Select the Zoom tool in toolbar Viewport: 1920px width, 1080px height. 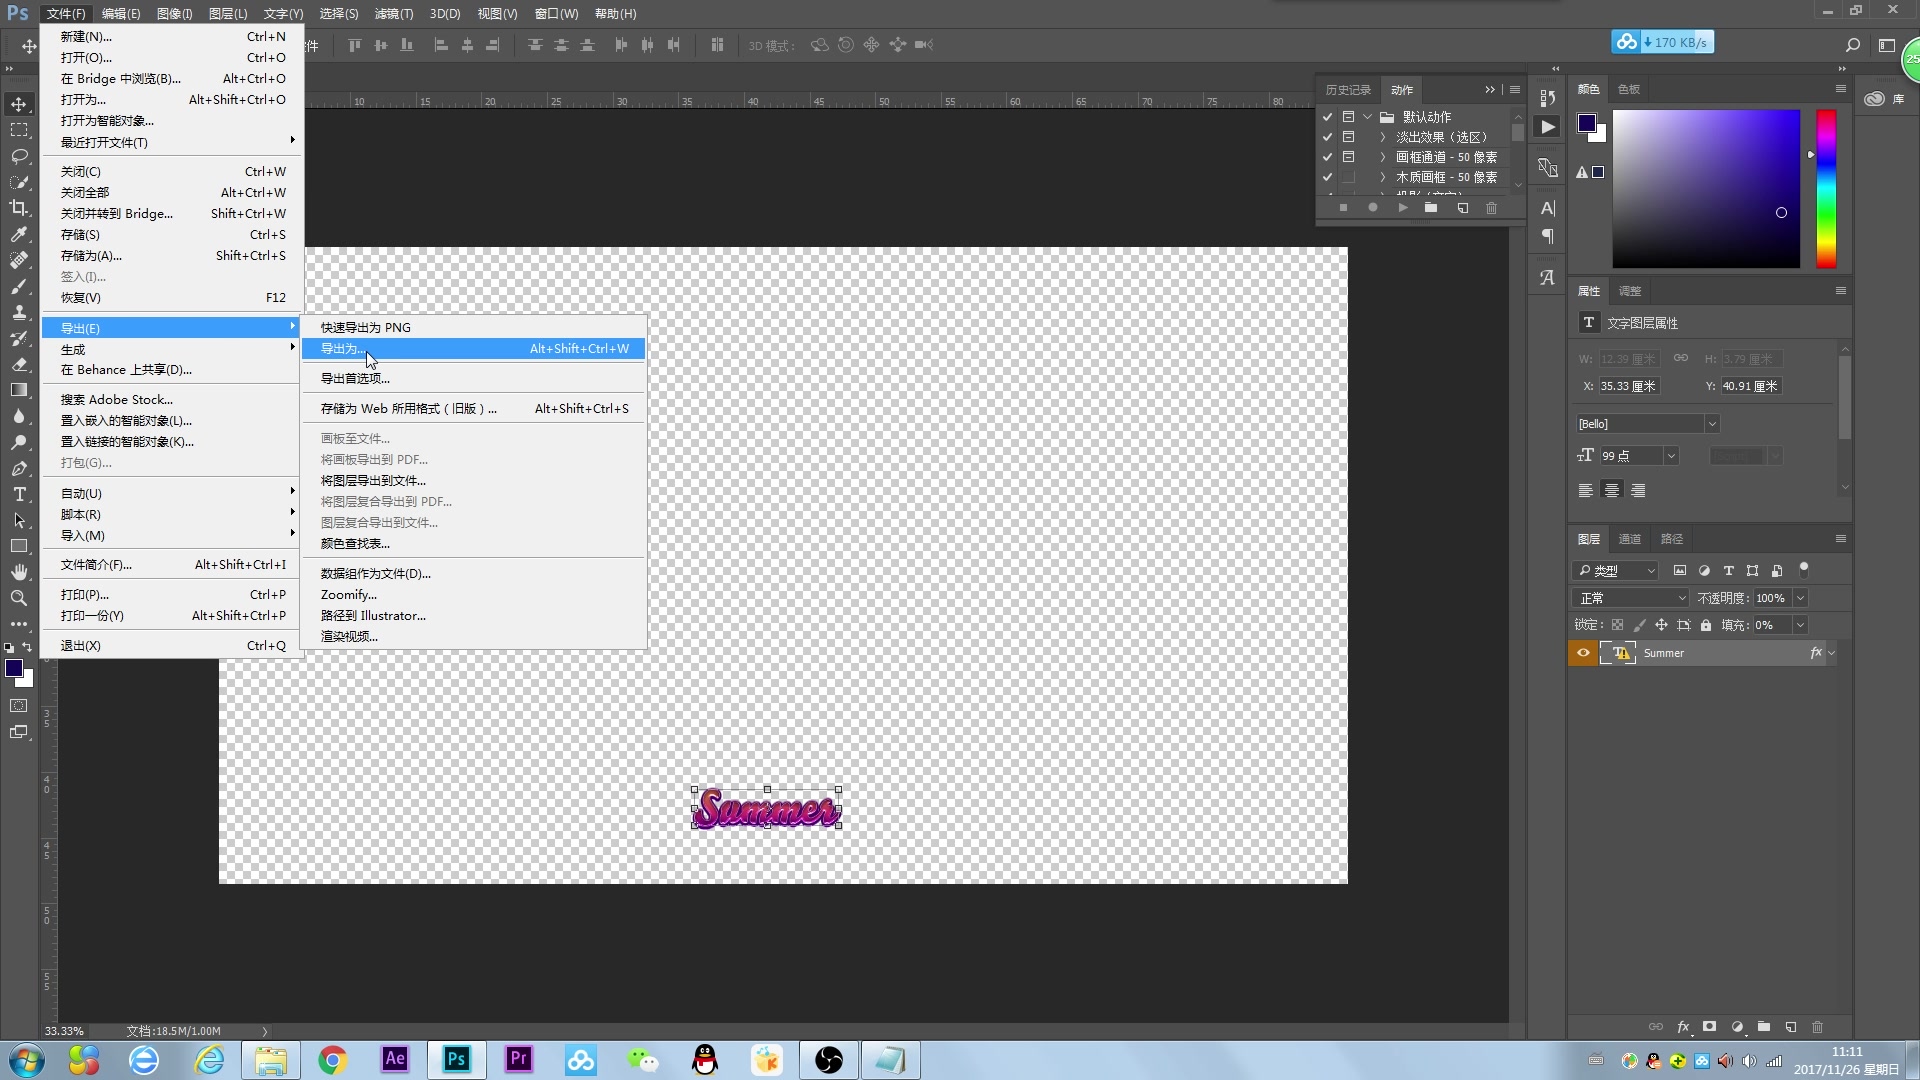click(x=19, y=598)
